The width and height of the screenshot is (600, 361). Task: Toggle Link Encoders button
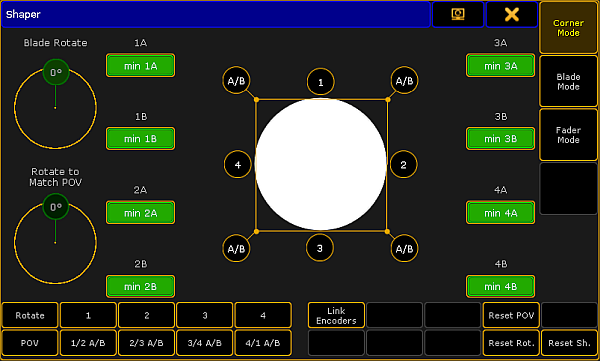point(336,315)
